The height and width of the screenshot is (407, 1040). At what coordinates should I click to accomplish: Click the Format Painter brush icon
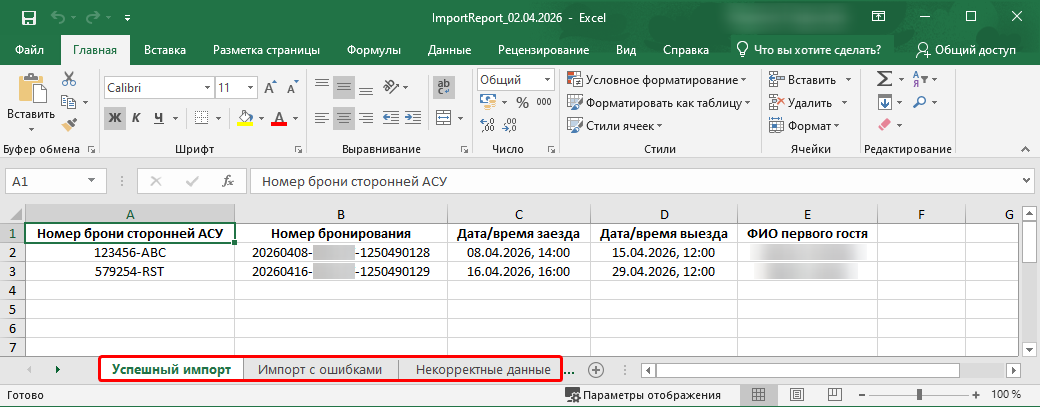coord(69,125)
